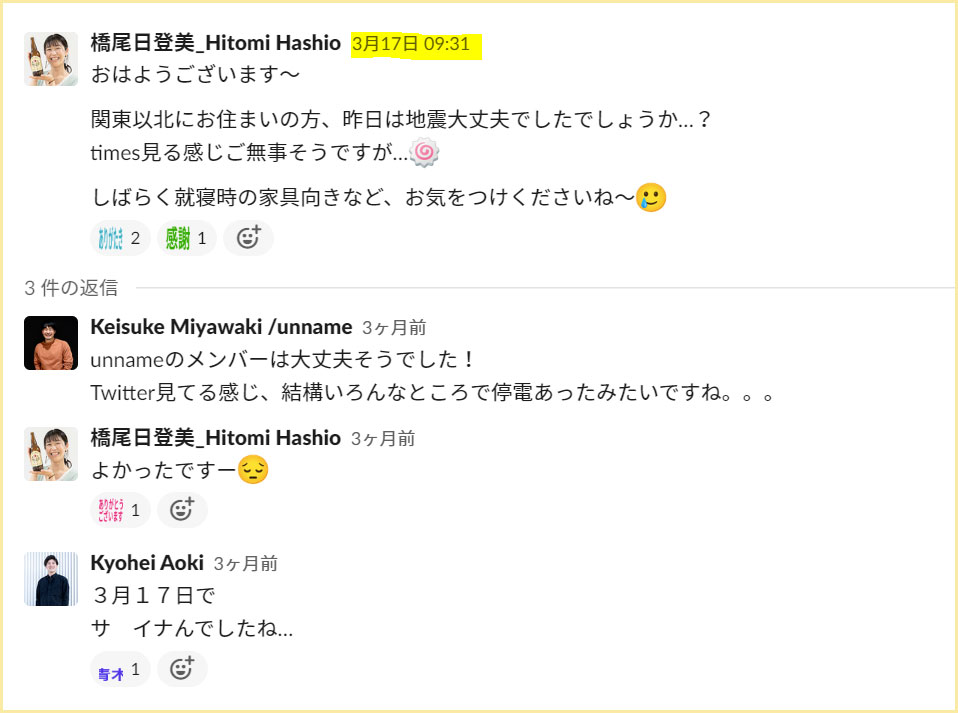Open Hitomi Hashio's avatar in top message

[x=51, y=59]
